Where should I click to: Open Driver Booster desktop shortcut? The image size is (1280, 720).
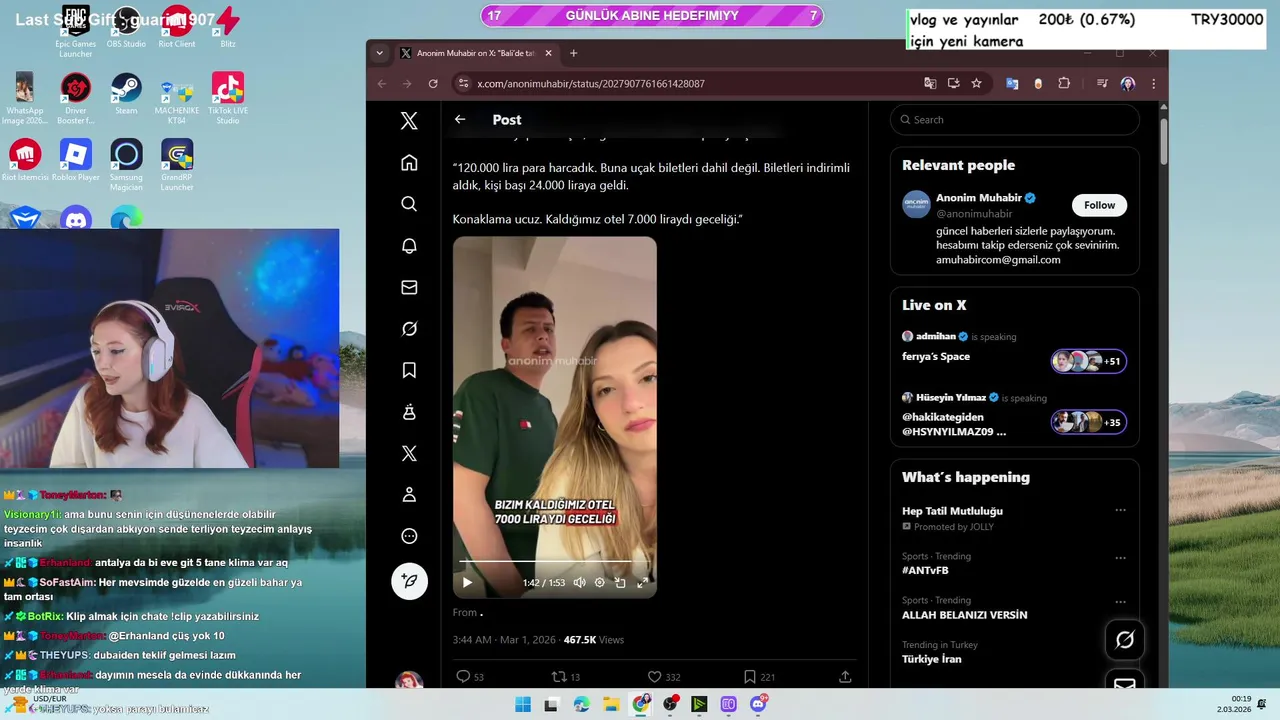(76, 98)
